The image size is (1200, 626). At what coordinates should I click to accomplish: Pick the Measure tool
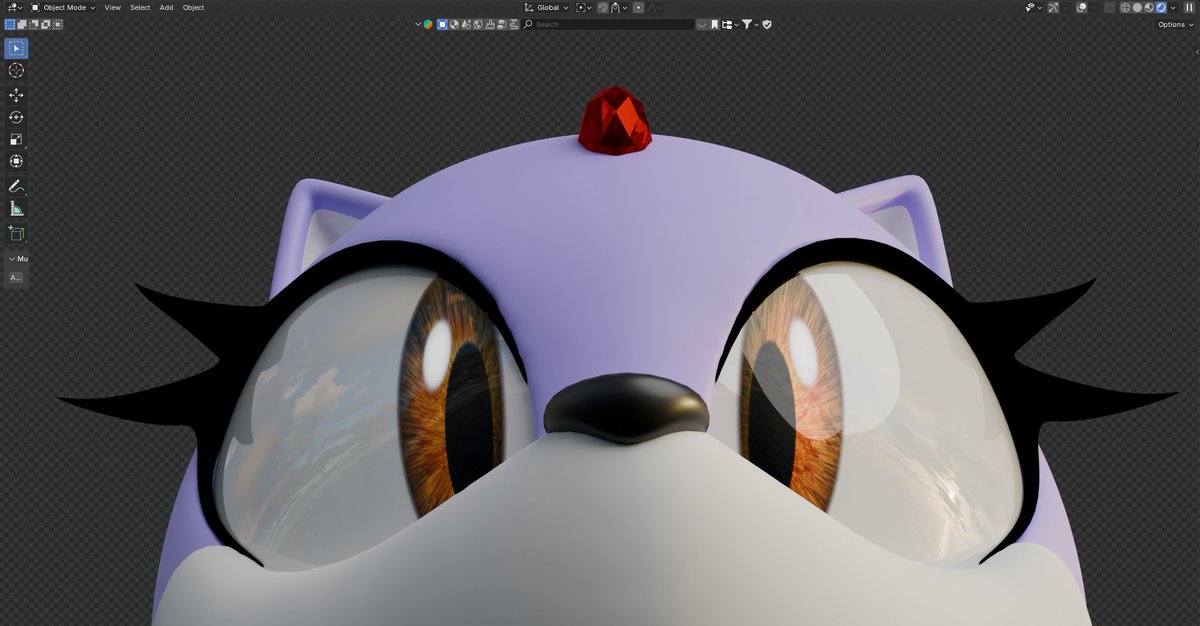(15, 208)
